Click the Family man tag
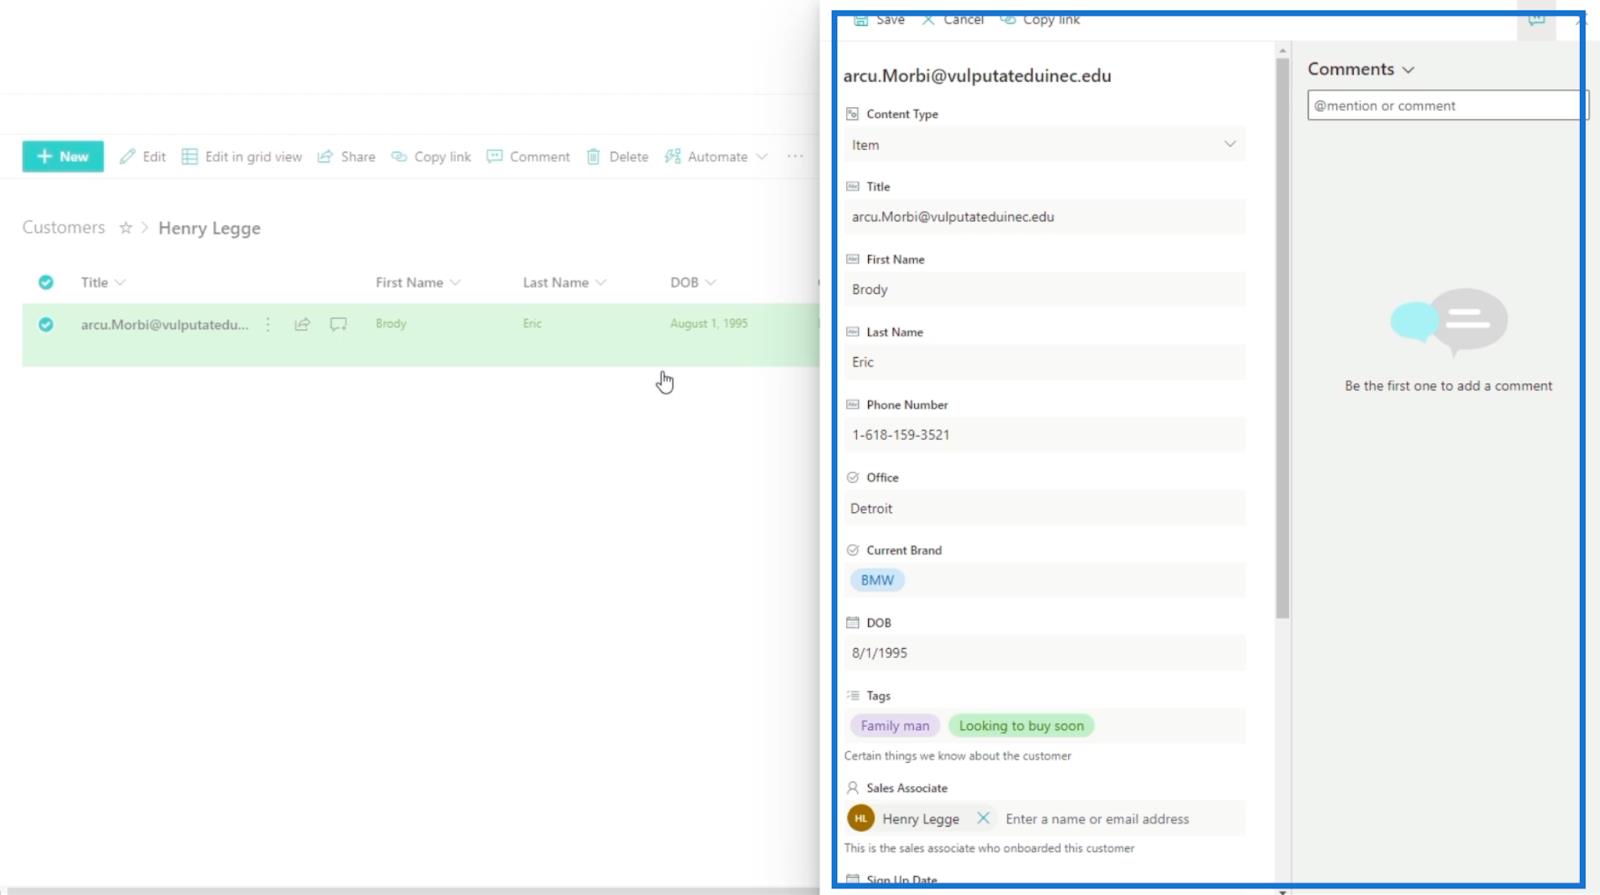Image resolution: width=1600 pixels, height=895 pixels. click(x=895, y=726)
